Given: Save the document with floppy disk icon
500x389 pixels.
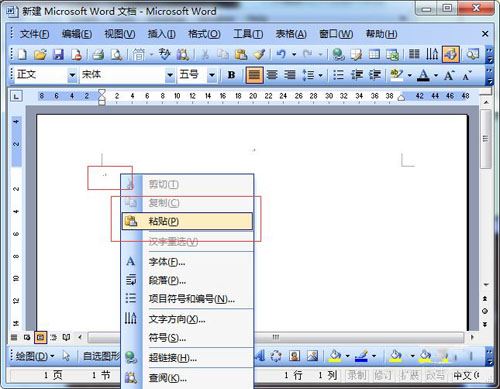Looking at the screenshot, I should pyautogui.click(x=59, y=54).
